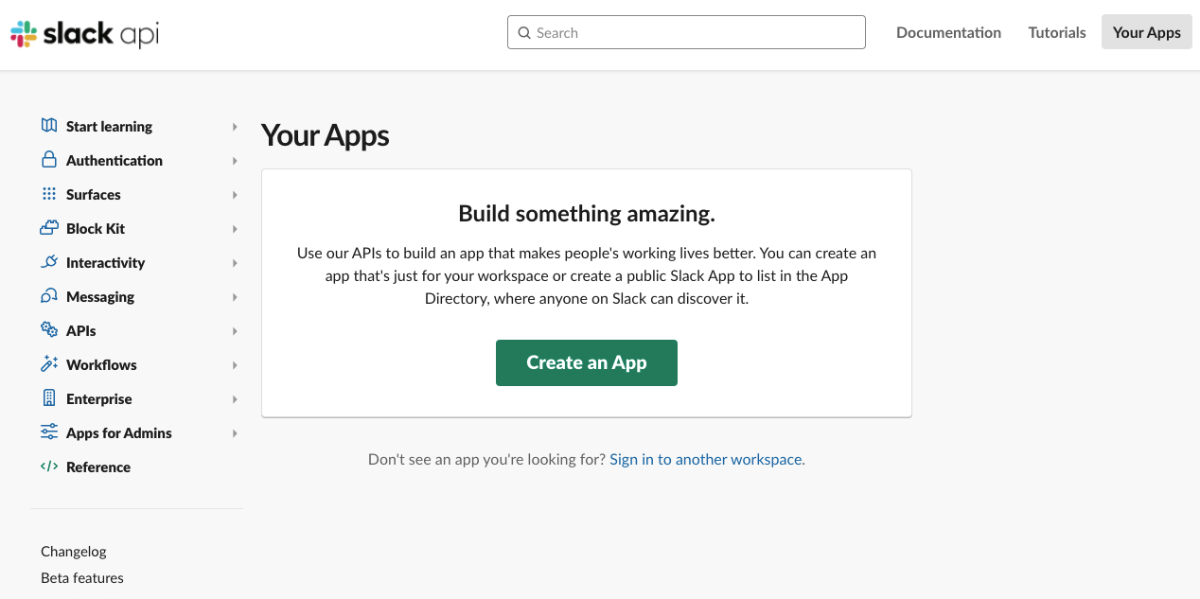Open the Reference sidebar item
Viewport: 1200px width, 599px height.
tap(98, 467)
